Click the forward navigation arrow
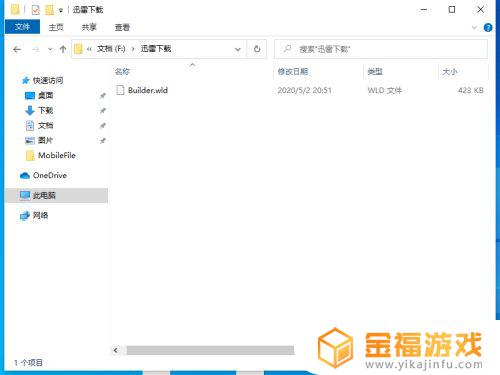500x375 pixels. 35,50
